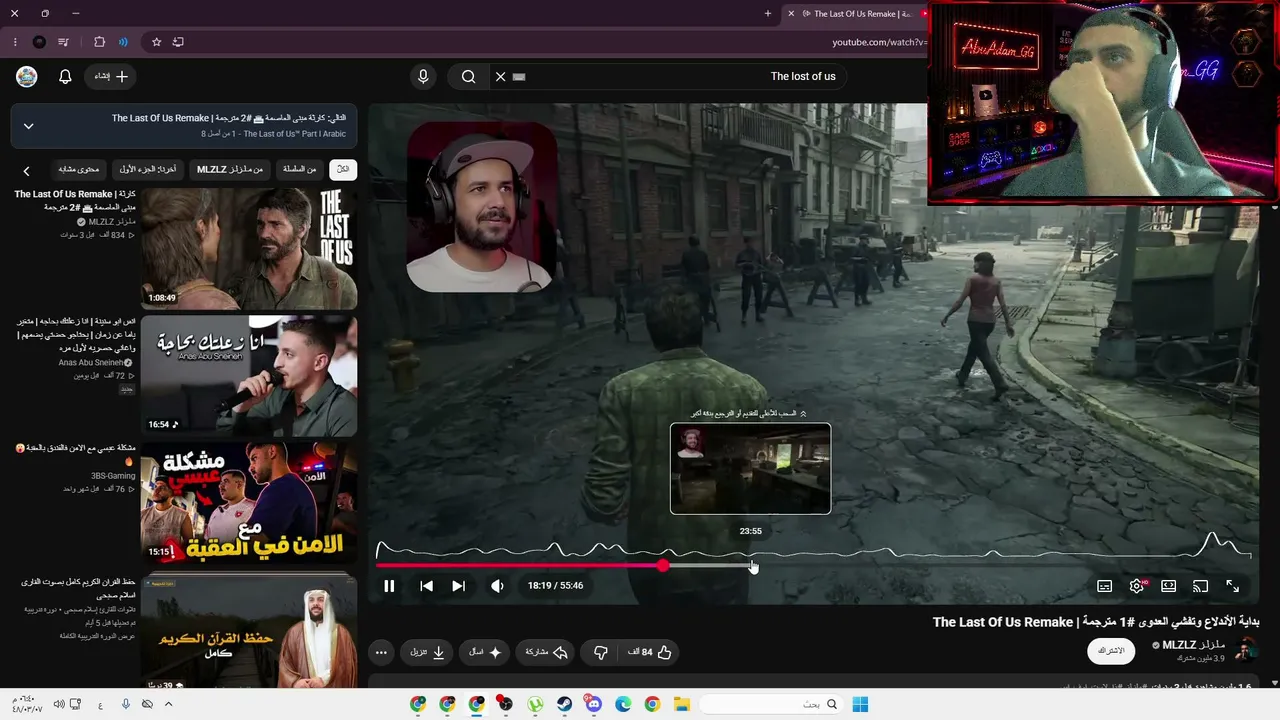Open the Windows Start menu
The height and width of the screenshot is (720, 1280).
click(860, 705)
